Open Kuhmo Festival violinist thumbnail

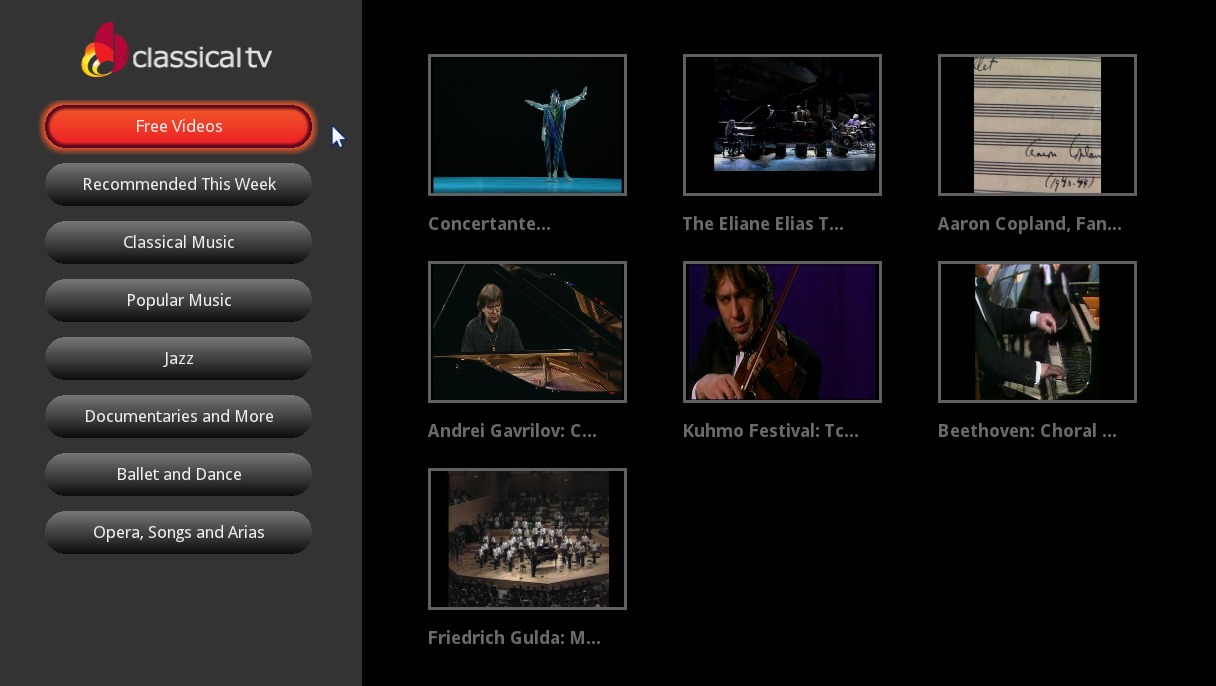[x=782, y=332]
